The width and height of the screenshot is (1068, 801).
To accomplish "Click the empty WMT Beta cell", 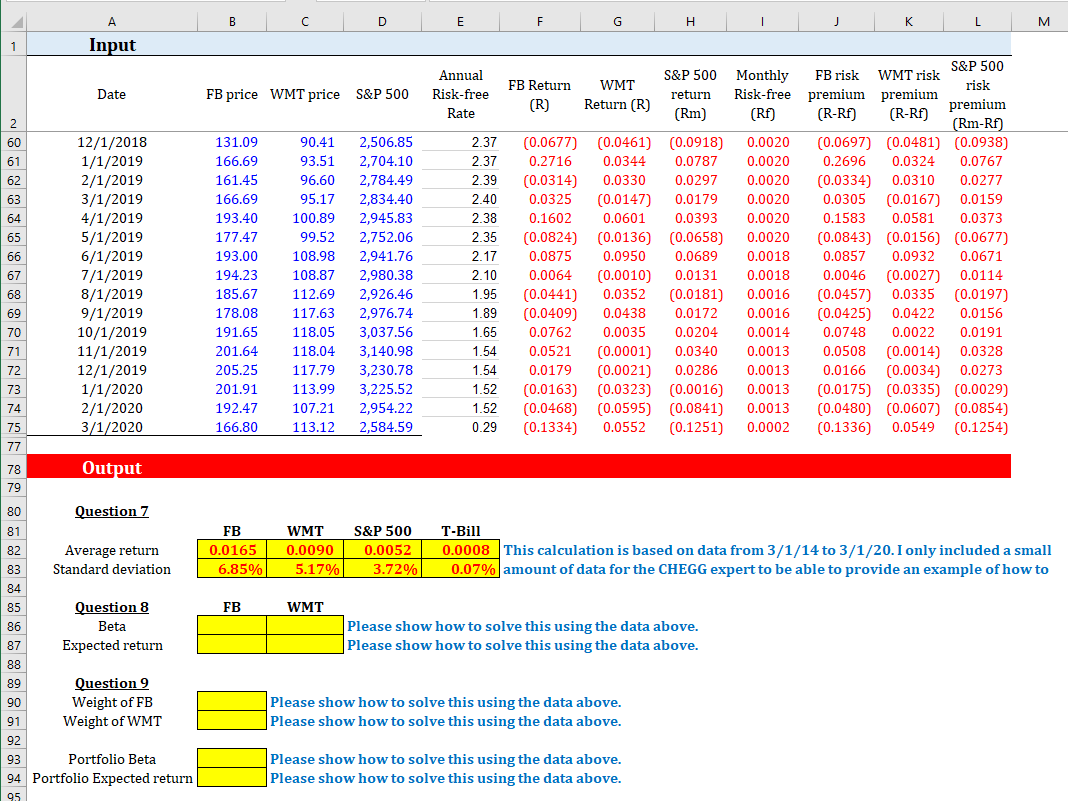I will (305, 626).
